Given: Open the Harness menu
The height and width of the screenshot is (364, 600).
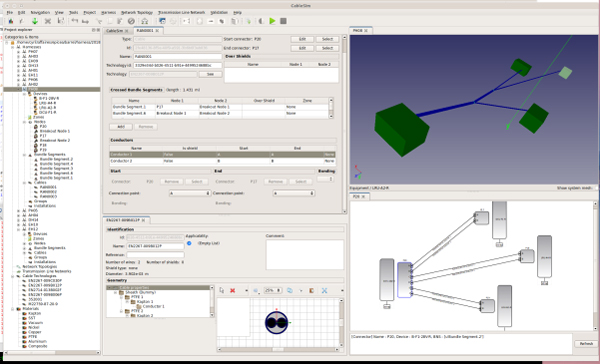Looking at the screenshot, I should pyautogui.click(x=108, y=13).
